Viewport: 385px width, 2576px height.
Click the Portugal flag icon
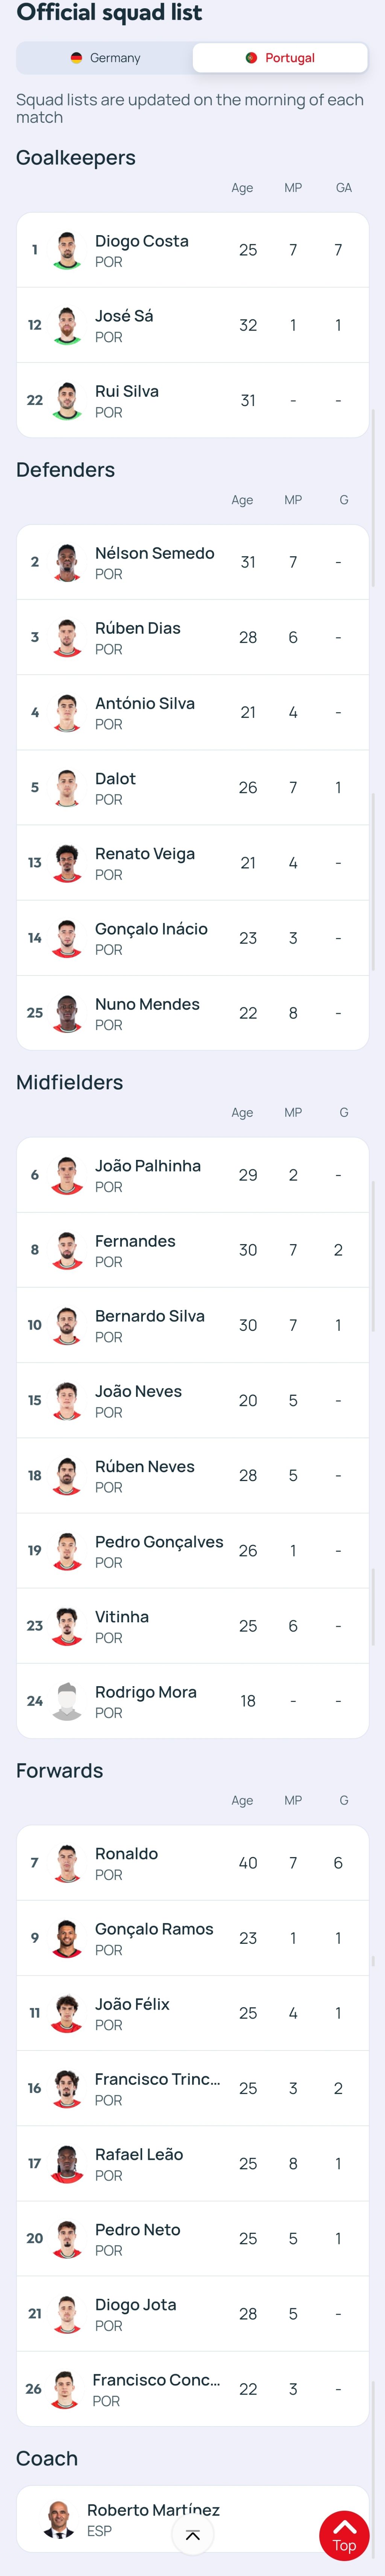coord(251,58)
